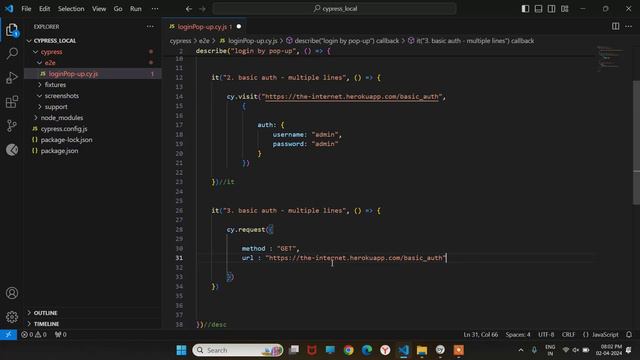Expand the support folder
The image size is (640, 360).
pyautogui.click(x=40, y=107)
